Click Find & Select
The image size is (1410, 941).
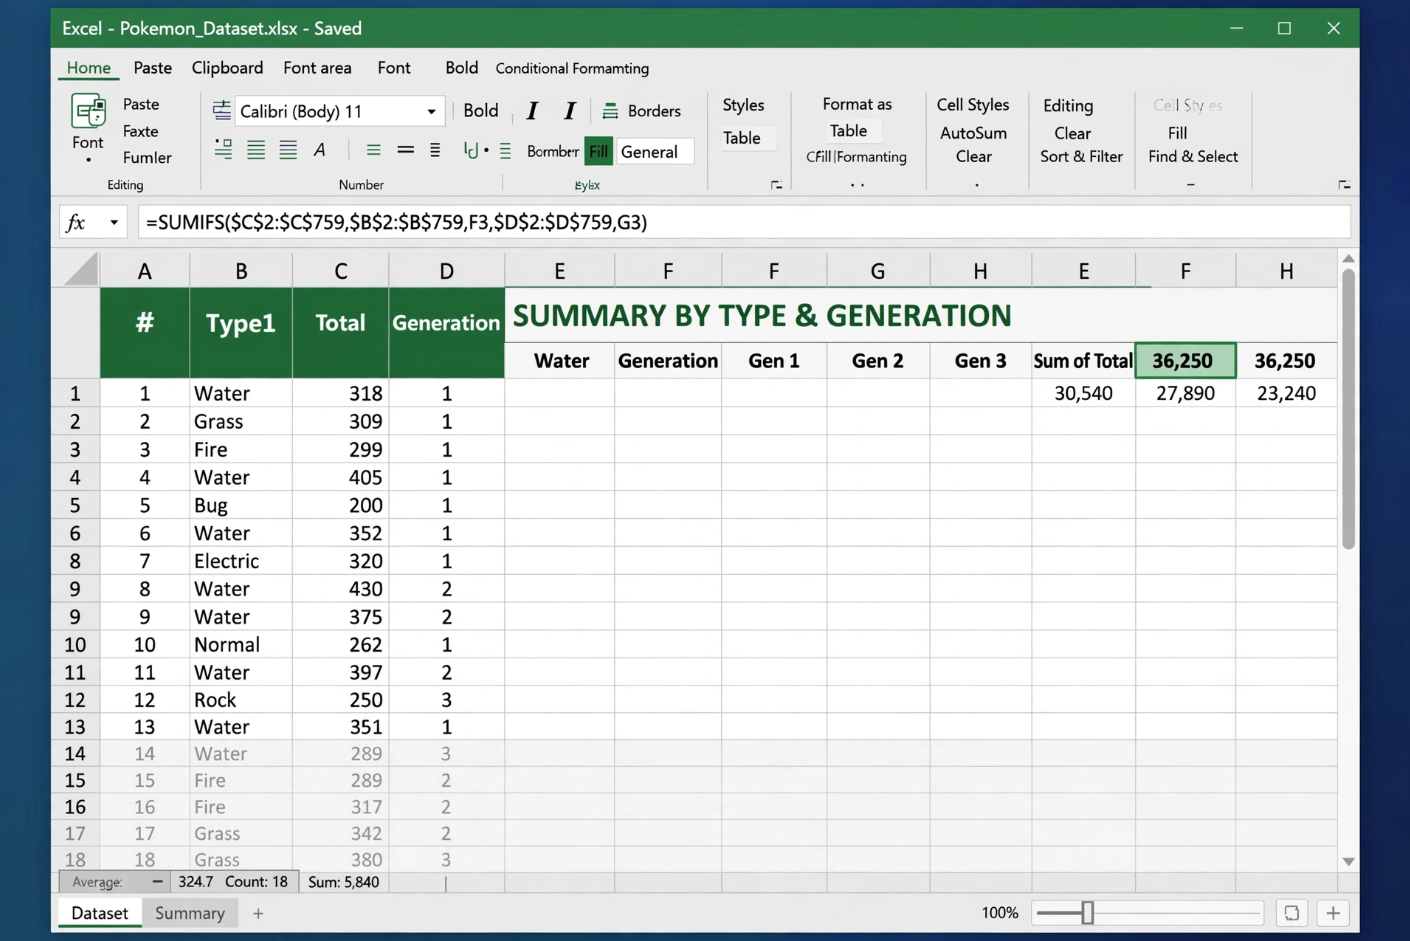point(1193,156)
